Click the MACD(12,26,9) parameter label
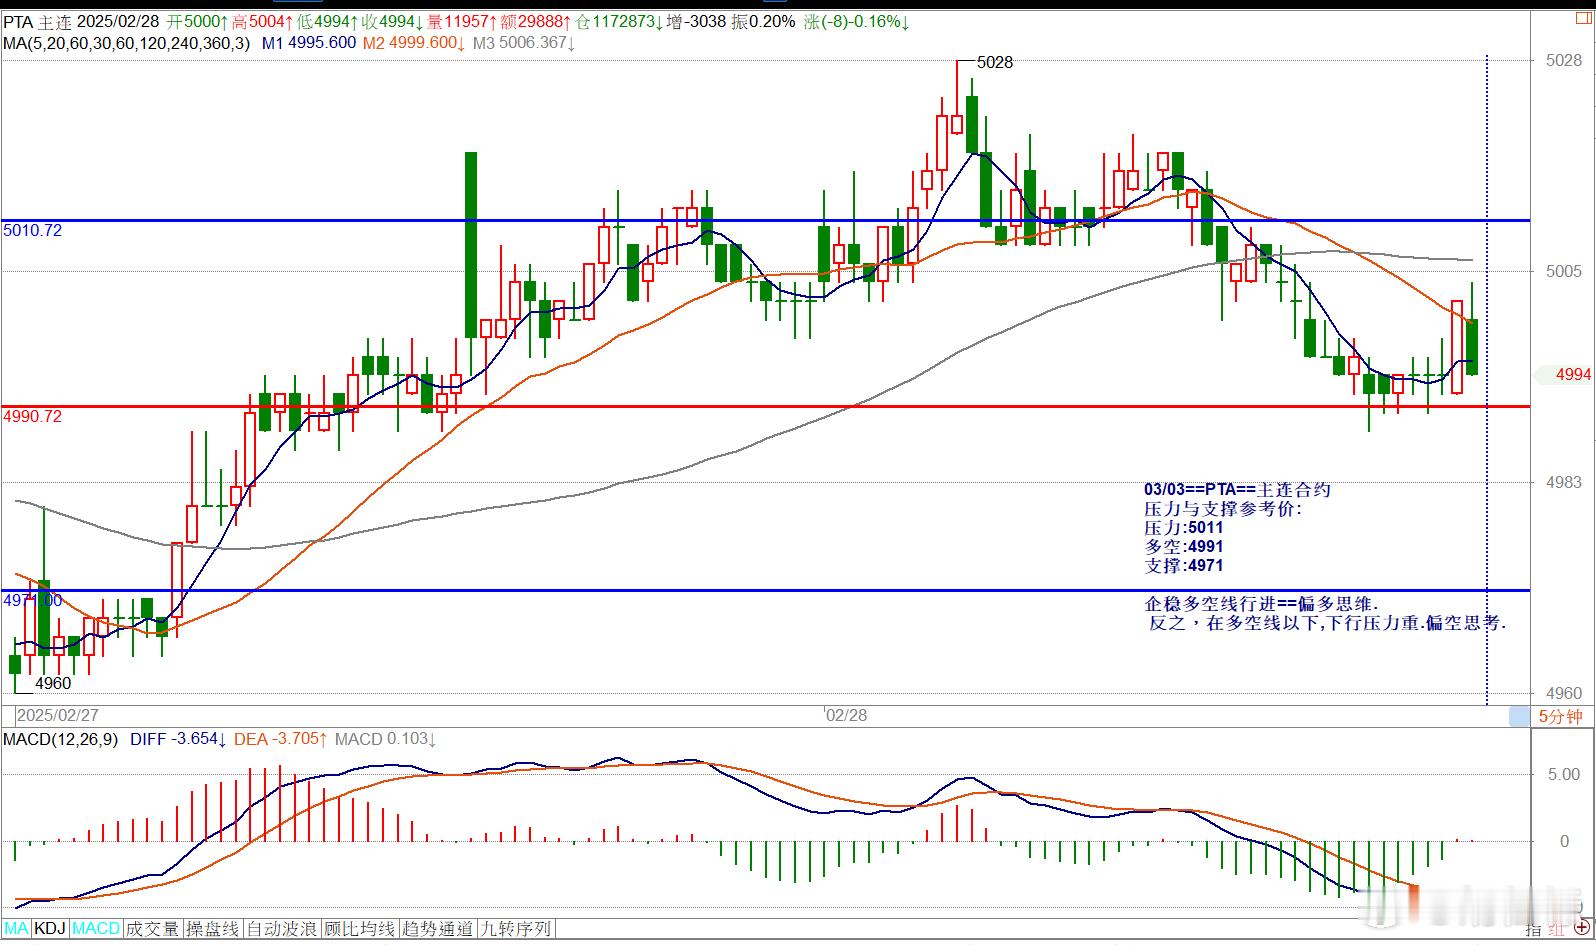The image size is (1596, 945). [60, 739]
